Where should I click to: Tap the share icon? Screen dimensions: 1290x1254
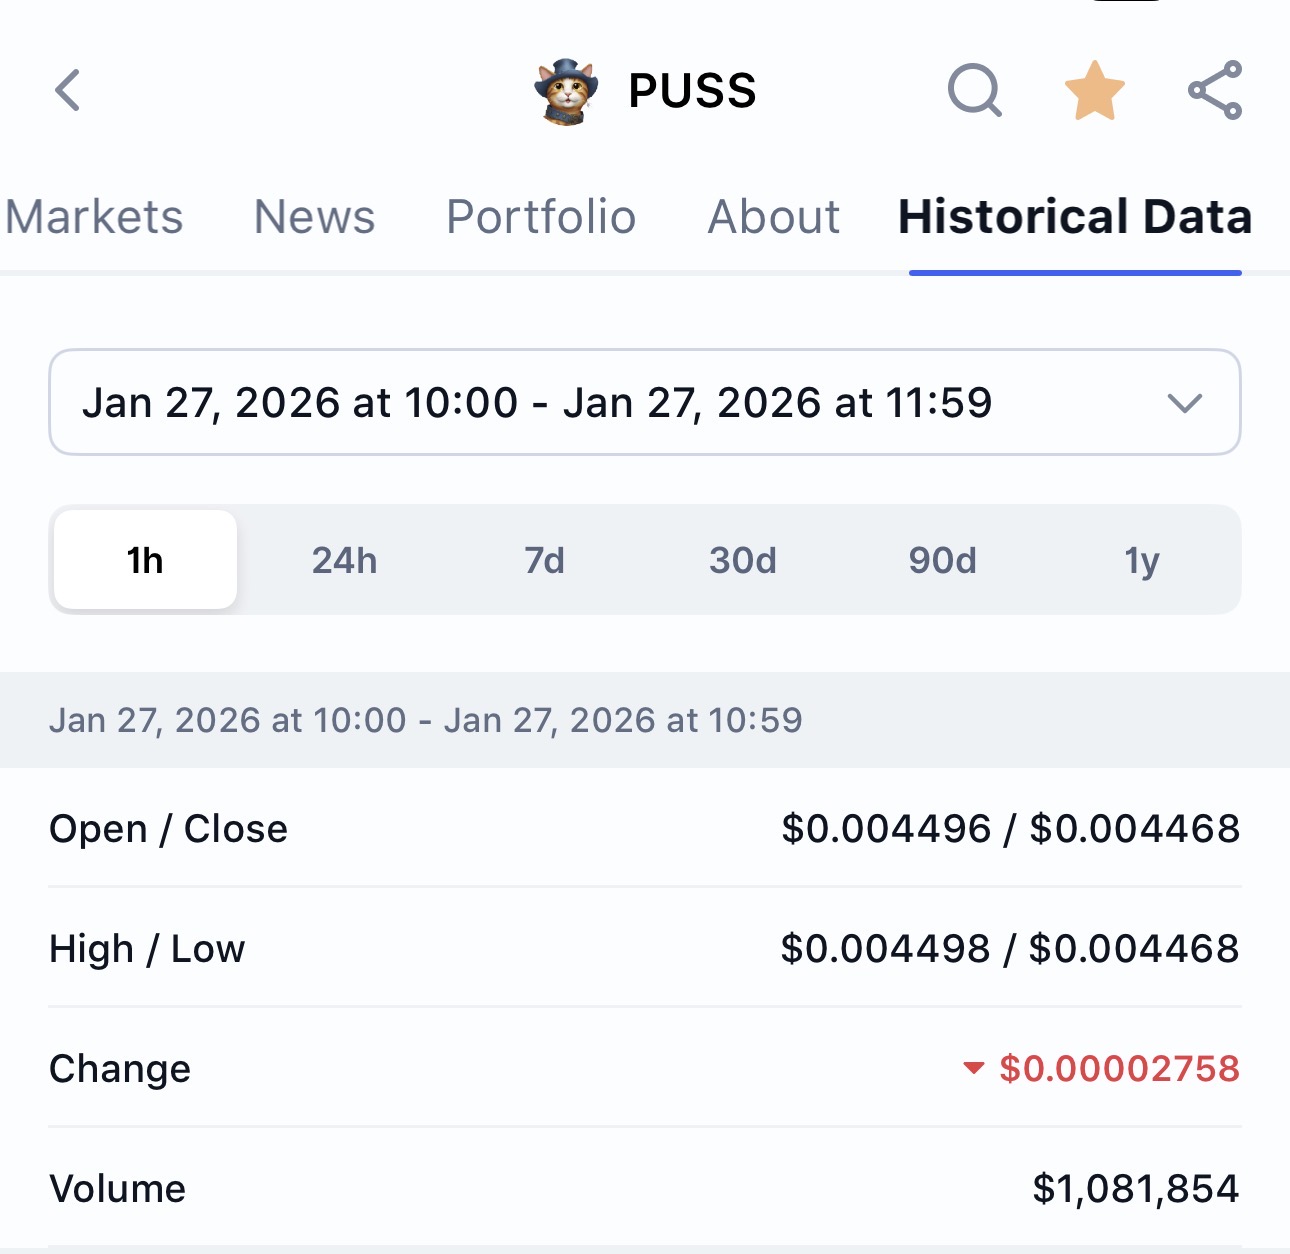pyautogui.click(x=1215, y=90)
